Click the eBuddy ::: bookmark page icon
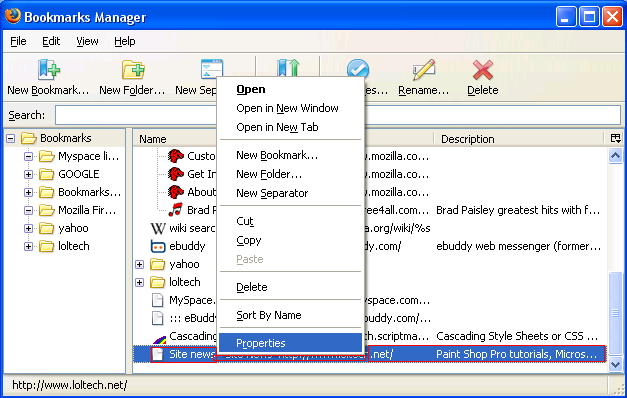Screen dimensions: 627x398 pyautogui.click(x=158, y=318)
